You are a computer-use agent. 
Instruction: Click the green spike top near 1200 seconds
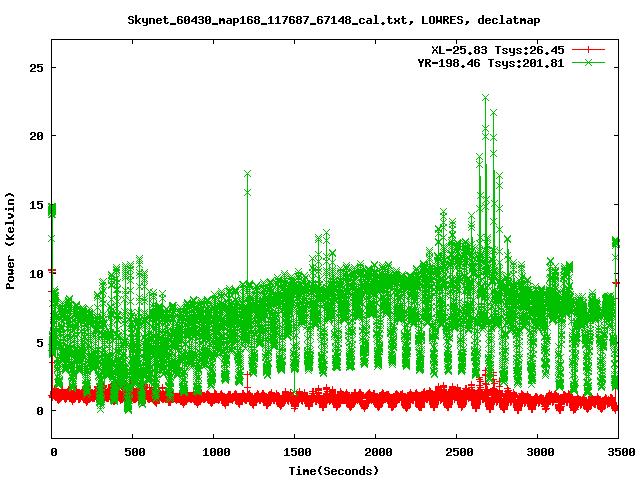coord(247,174)
